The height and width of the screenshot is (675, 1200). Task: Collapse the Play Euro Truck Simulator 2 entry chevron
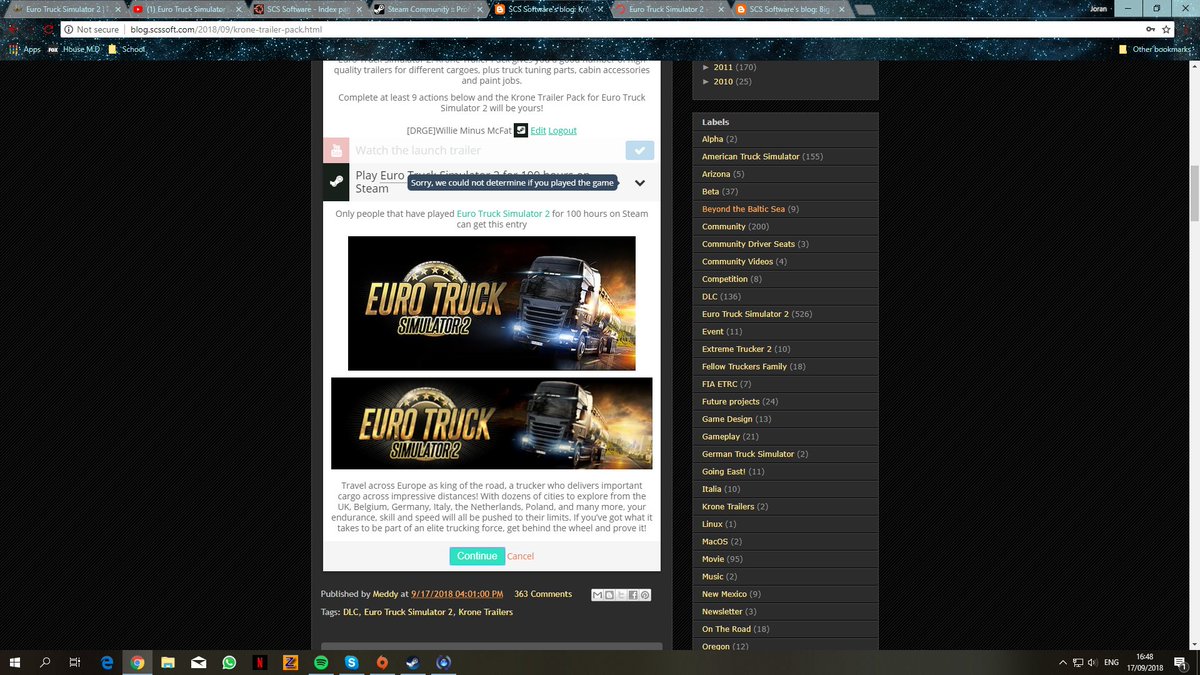click(640, 183)
